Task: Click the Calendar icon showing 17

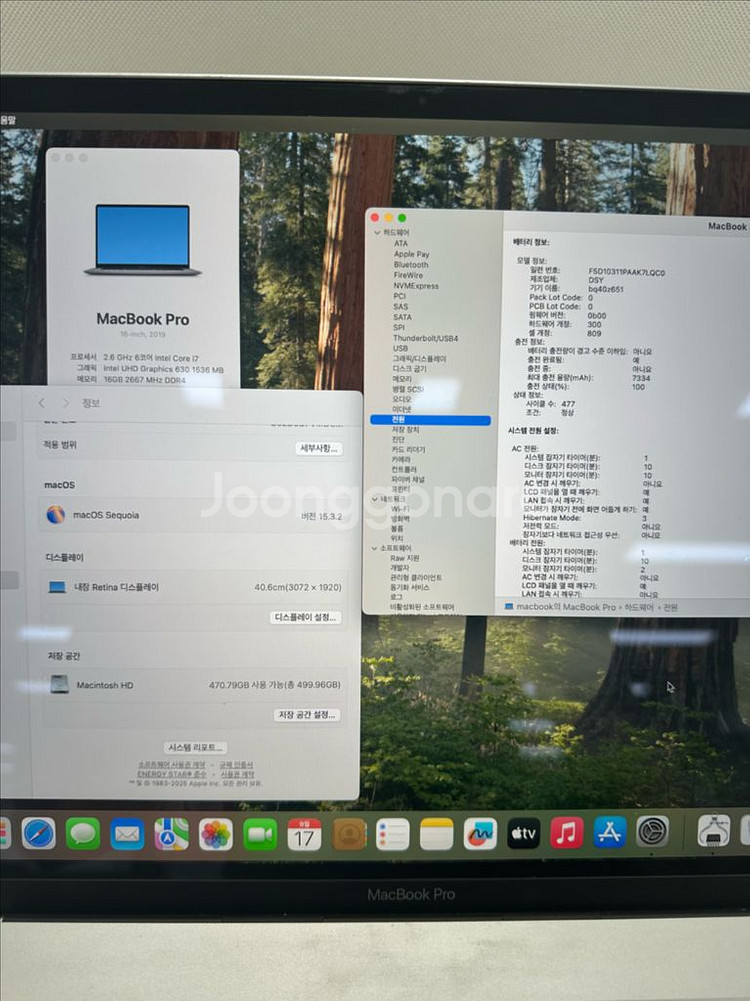Action: click(x=304, y=833)
